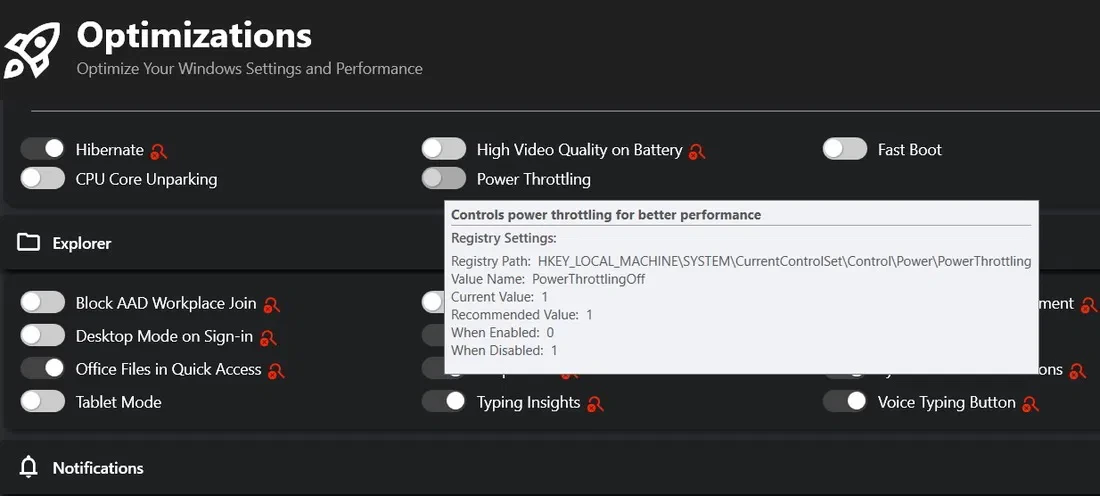
Task: Click registry icon next to Block AAD Workplace Join
Action: (271, 304)
